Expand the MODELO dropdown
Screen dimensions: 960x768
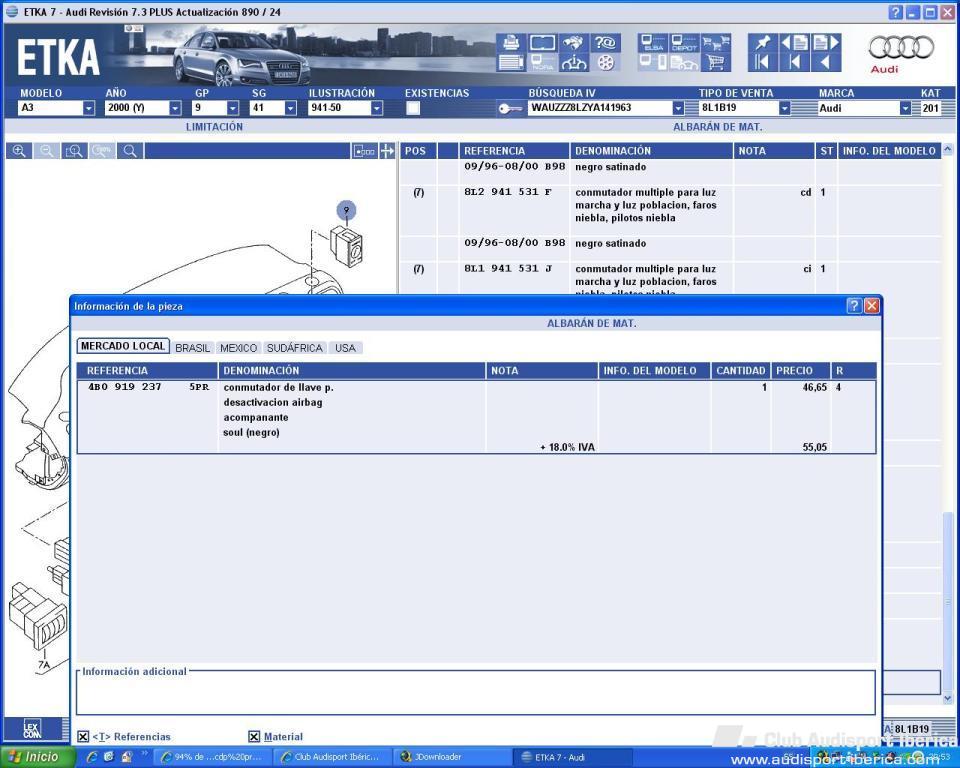pos(89,108)
